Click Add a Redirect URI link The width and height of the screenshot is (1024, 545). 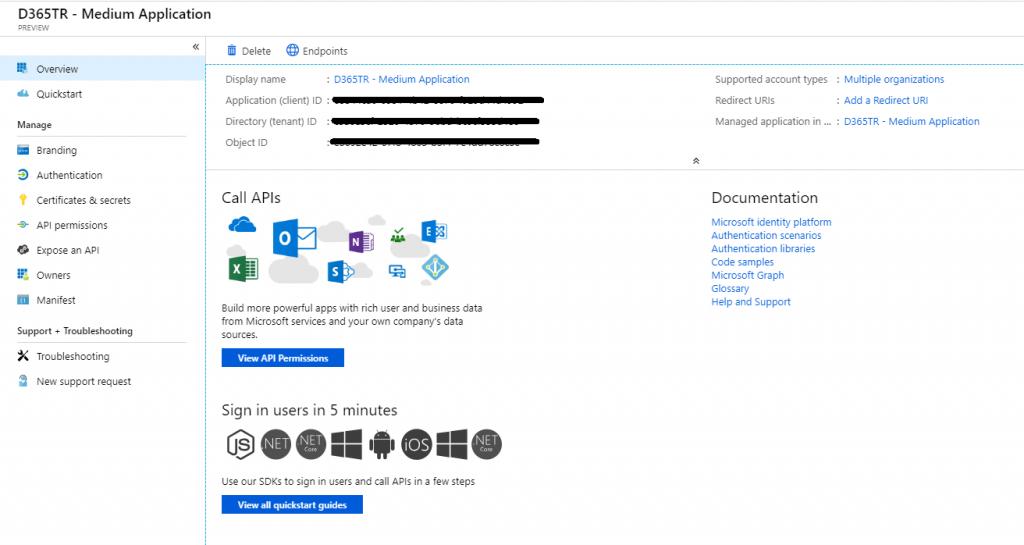click(886, 100)
